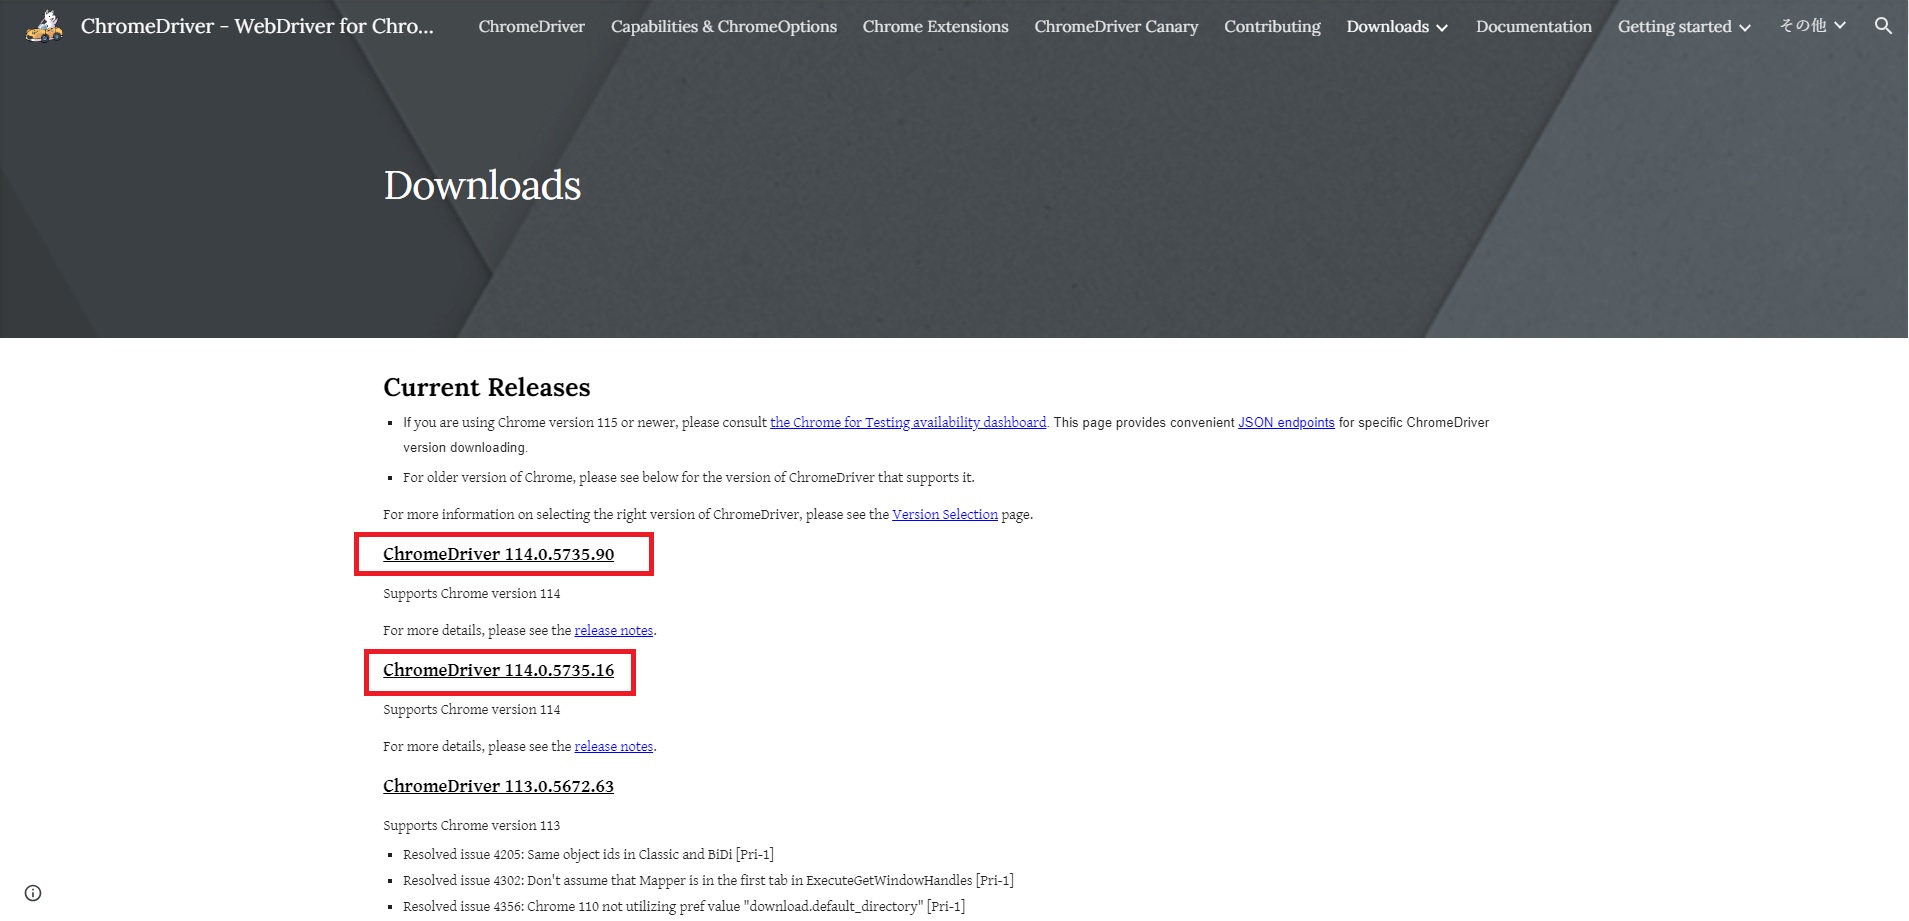The height and width of the screenshot is (921, 1909).
Task: Open the Chrome for Testing availability dashboard
Action: 907,422
